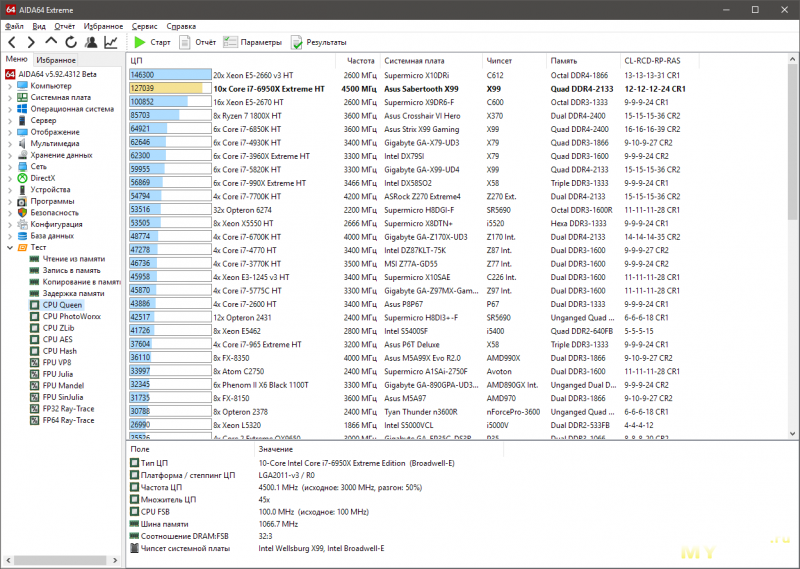800x569 pixels.
Task: Click sidebar horizontal scrollbar right arrow
Action: pyautogui.click(x=115, y=560)
